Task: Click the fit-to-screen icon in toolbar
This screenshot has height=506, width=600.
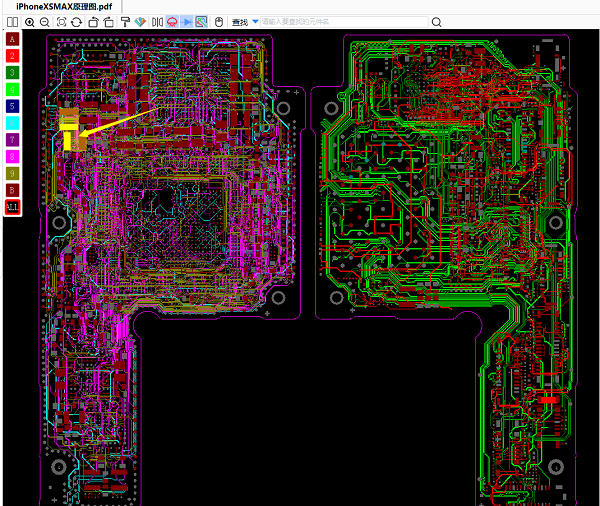Action: (x=61, y=21)
